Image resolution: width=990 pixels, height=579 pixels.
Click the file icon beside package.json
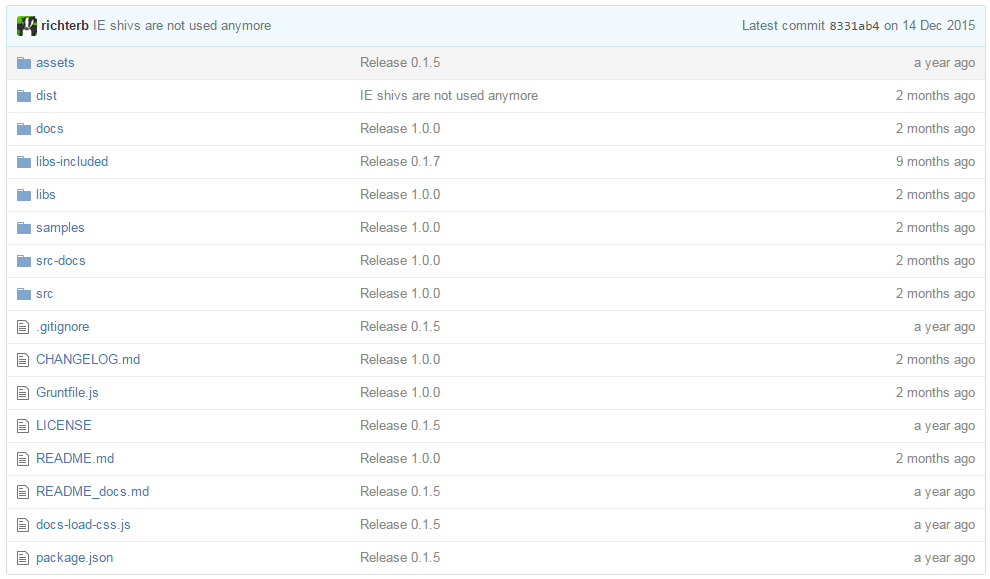(23, 558)
